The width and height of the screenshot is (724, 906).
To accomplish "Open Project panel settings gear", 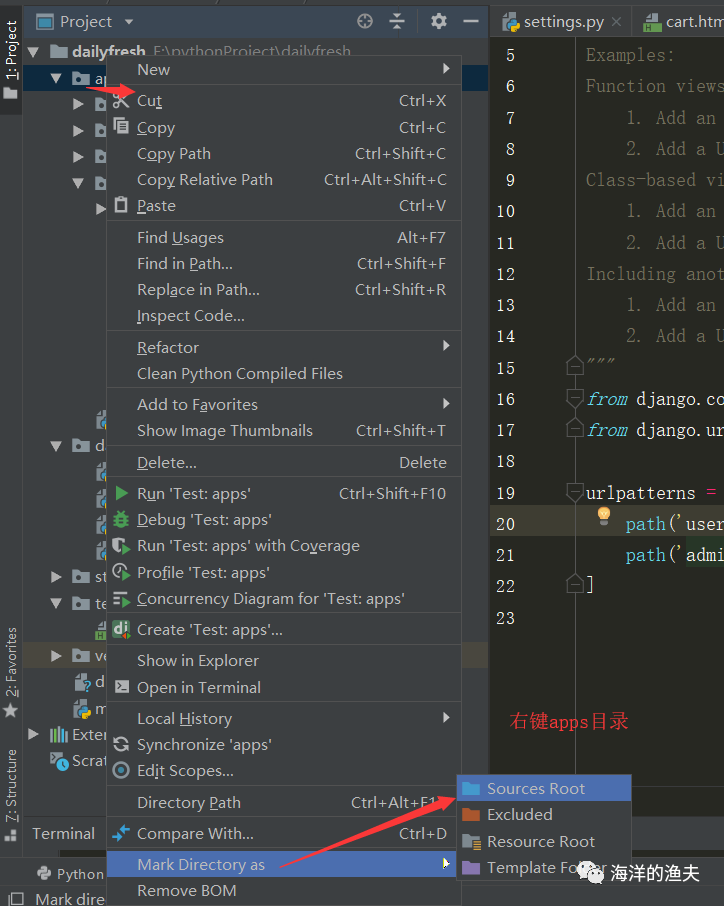I will (439, 21).
